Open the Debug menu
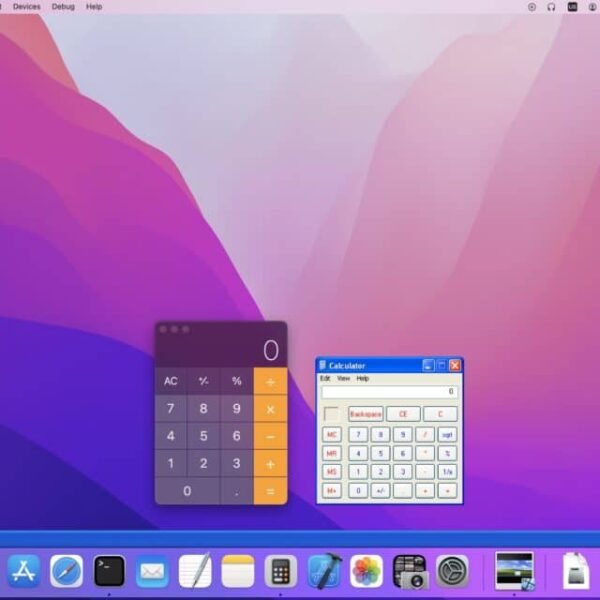Screen dimensions: 600x600 tap(63, 7)
